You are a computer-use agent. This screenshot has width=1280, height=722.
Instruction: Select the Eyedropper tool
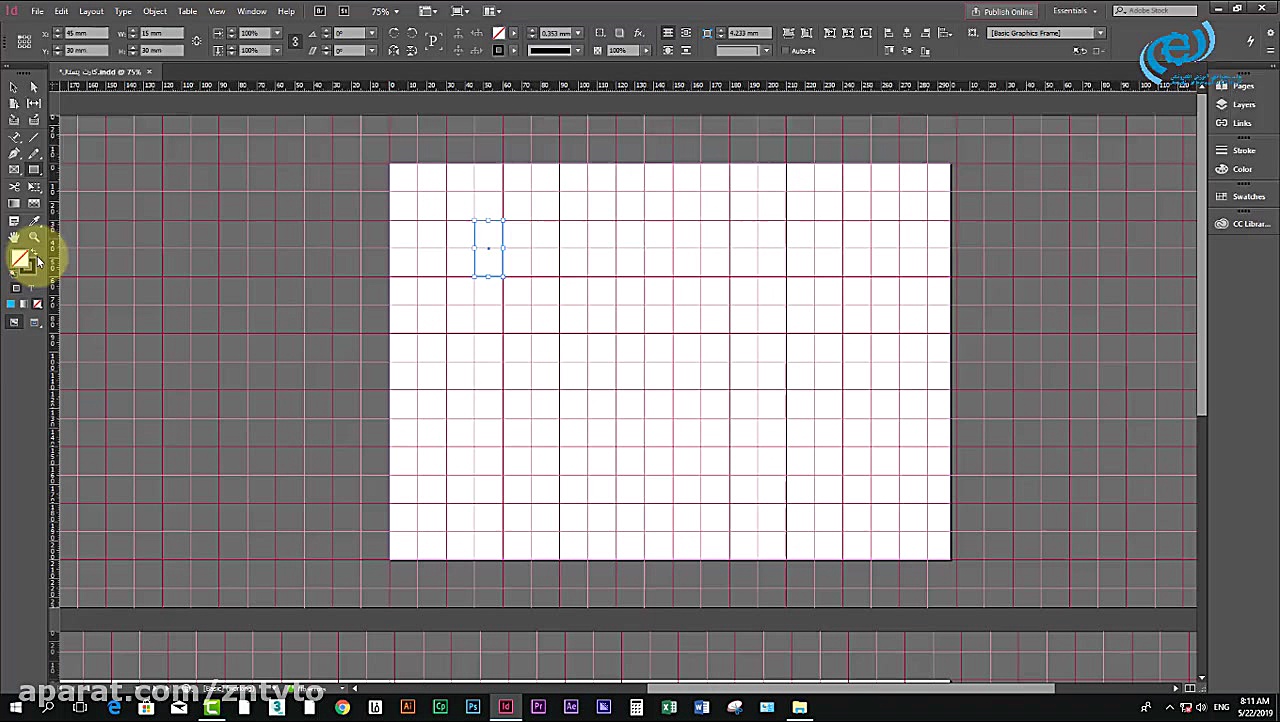(34, 221)
